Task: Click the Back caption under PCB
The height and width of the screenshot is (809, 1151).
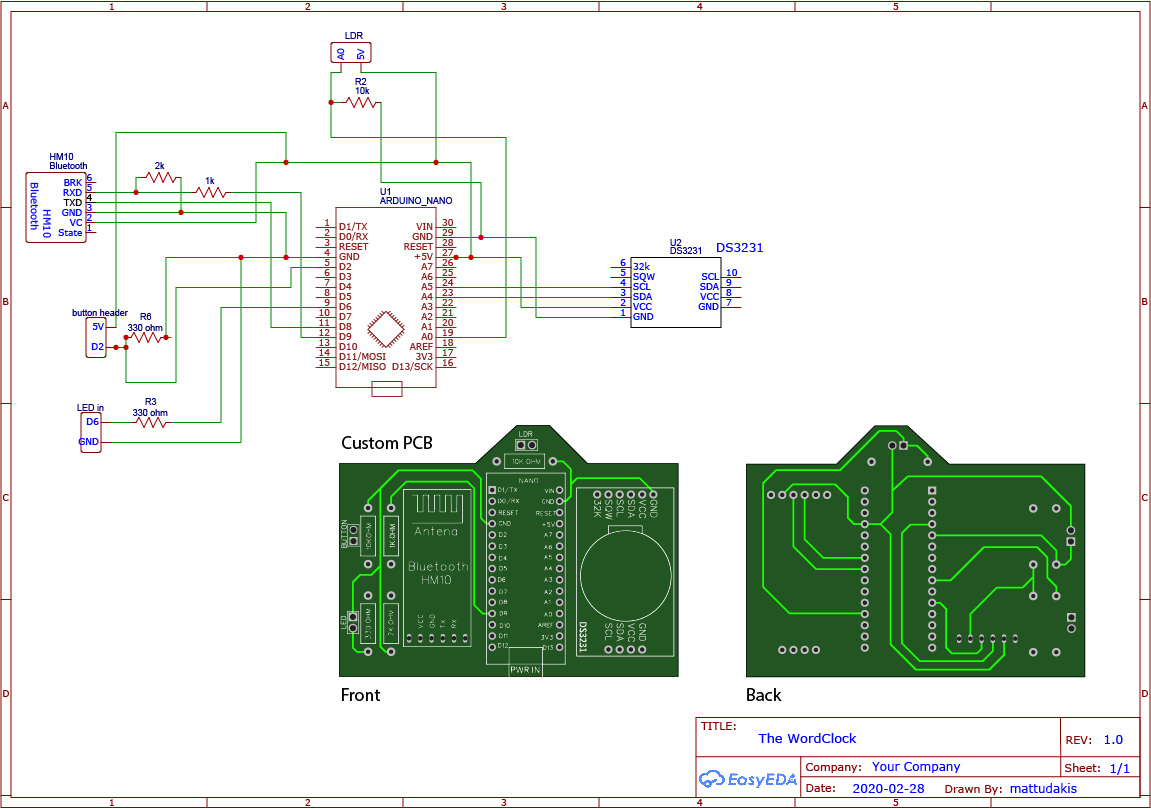Action: 763,695
